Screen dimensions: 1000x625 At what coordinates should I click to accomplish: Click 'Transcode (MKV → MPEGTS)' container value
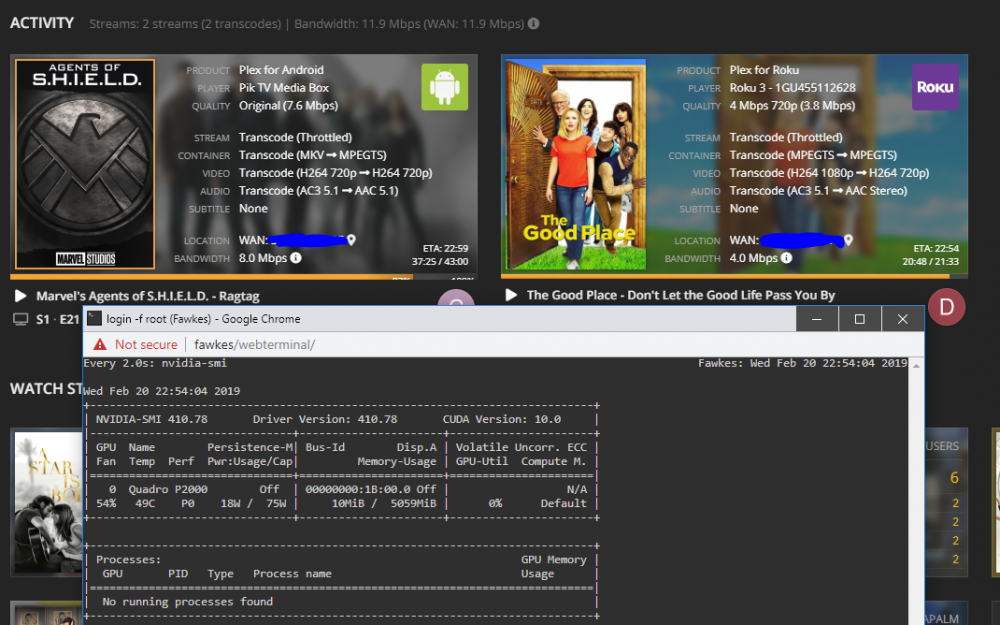[x=312, y=155]
